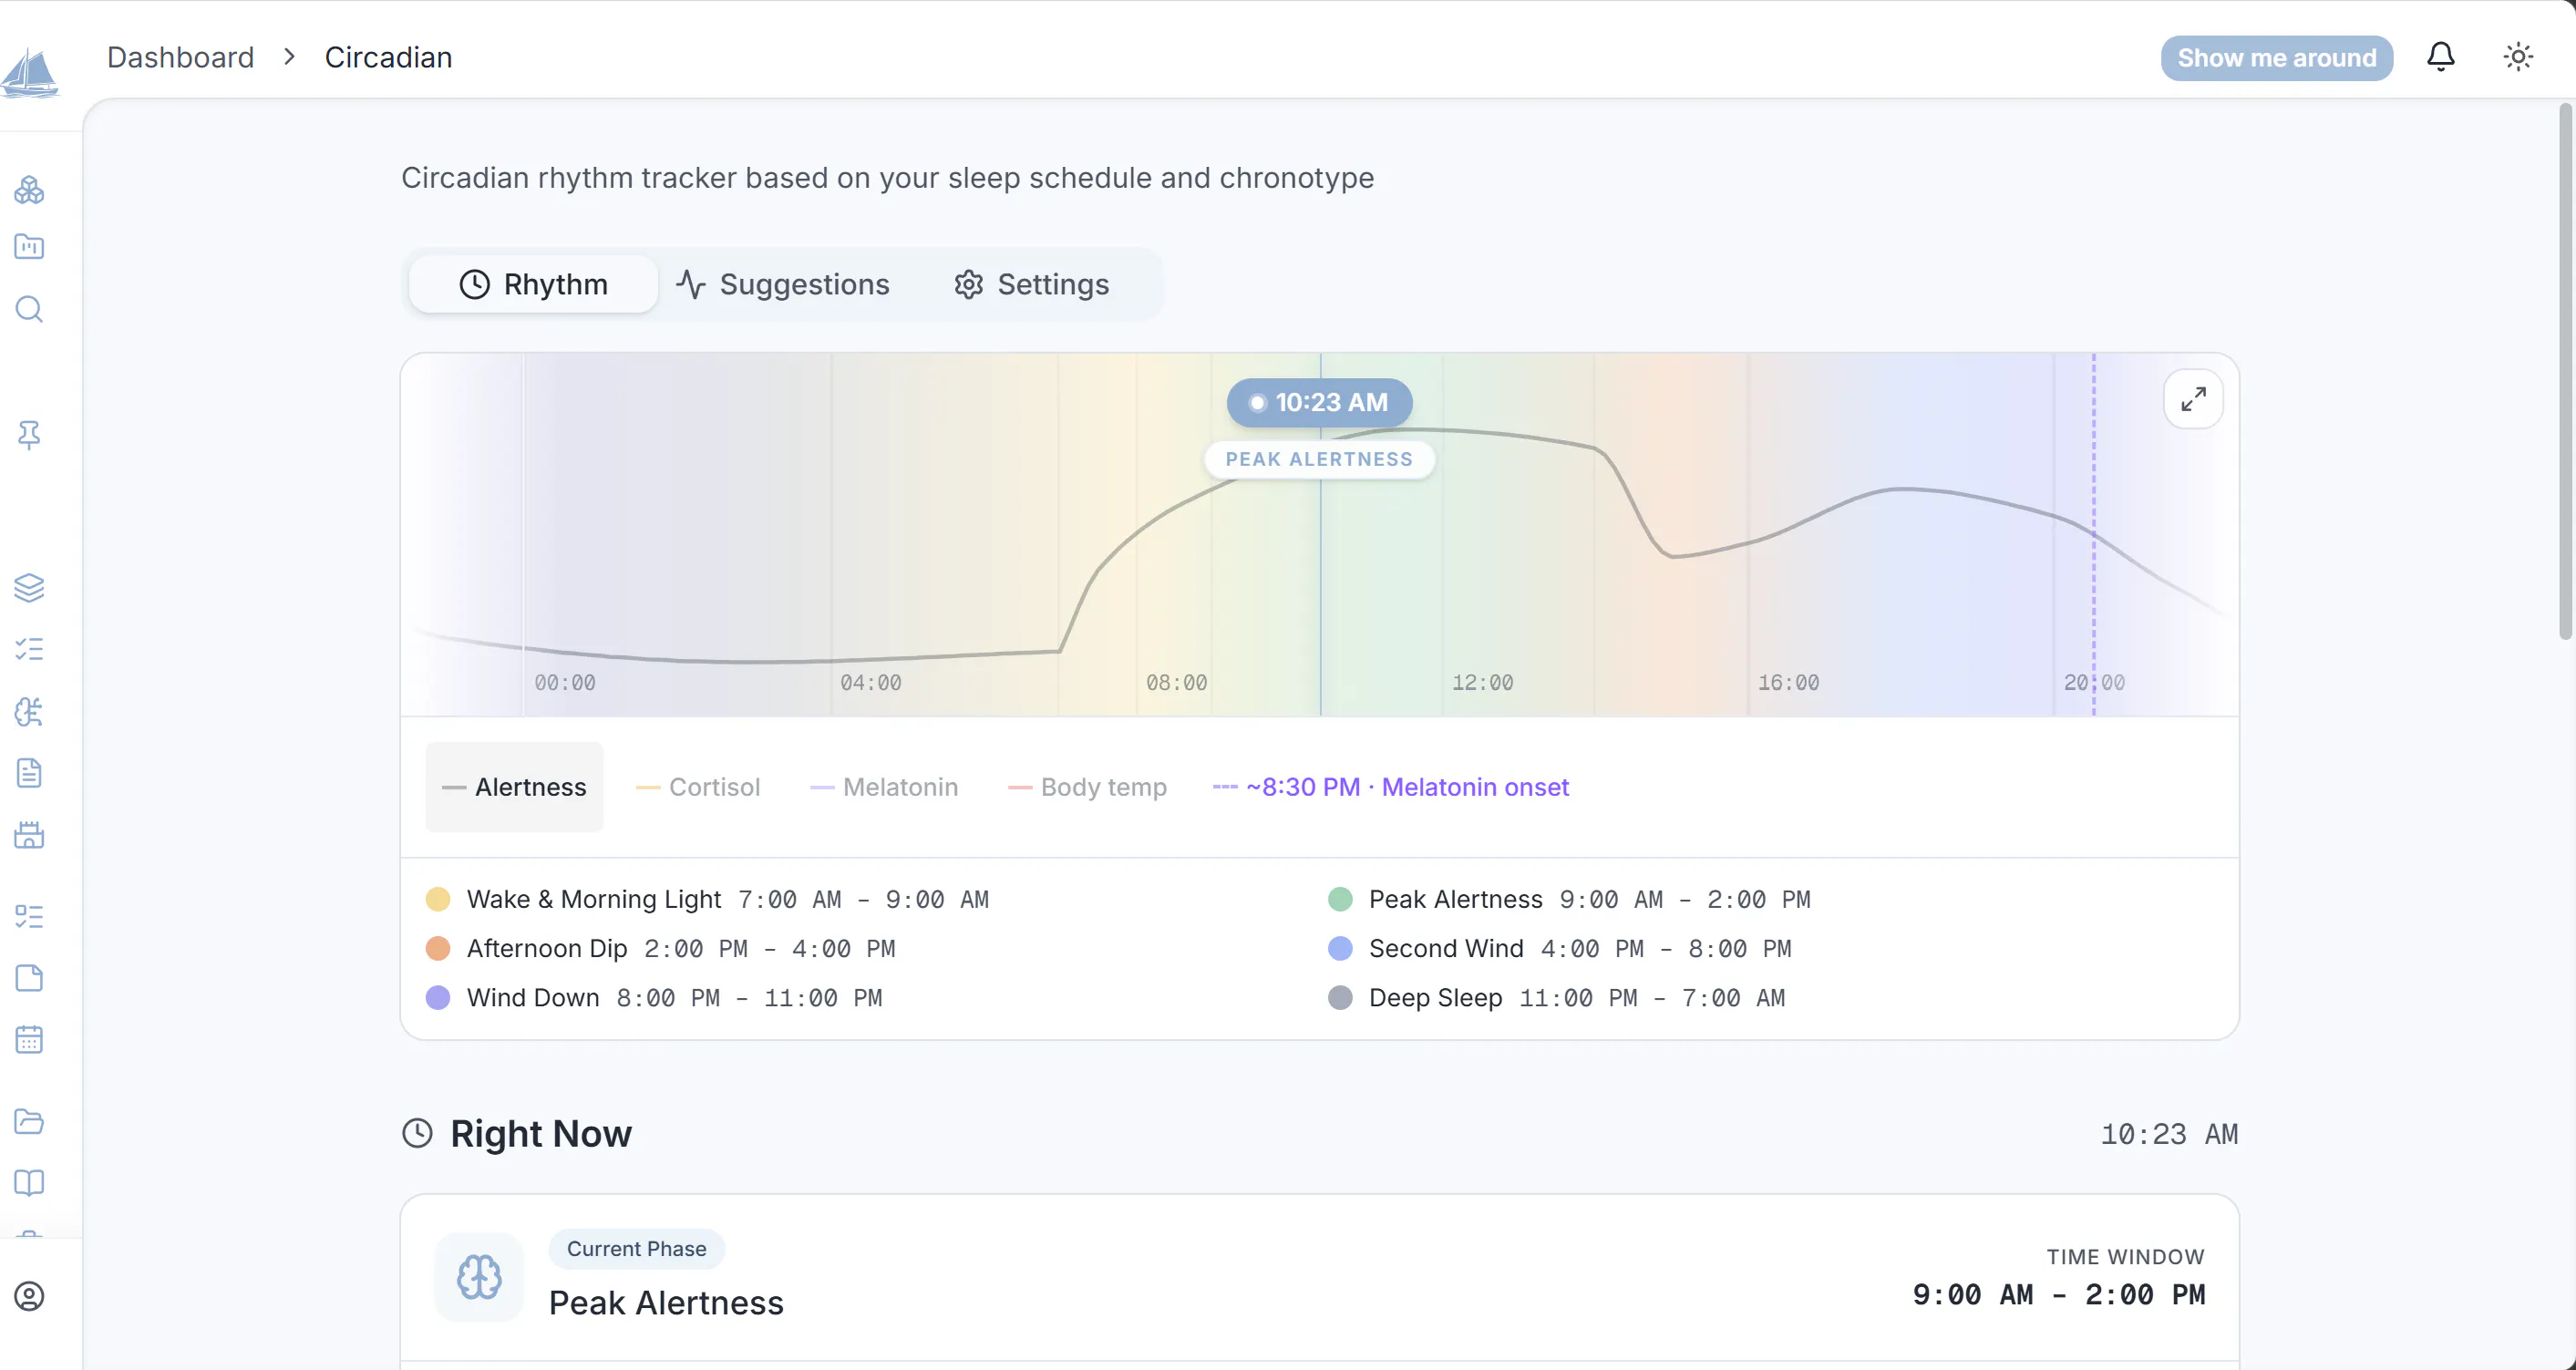Toggle the Melatonin curve
The image size is (2576, 1370).
884,787
